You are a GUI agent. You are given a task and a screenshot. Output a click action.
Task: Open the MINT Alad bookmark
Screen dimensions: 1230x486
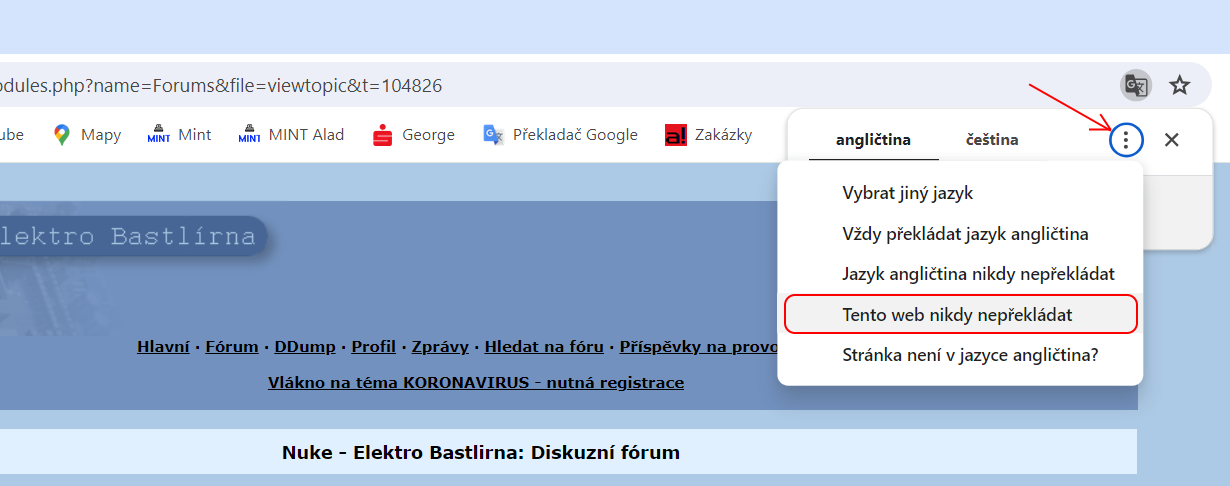[x=292, y=135]
